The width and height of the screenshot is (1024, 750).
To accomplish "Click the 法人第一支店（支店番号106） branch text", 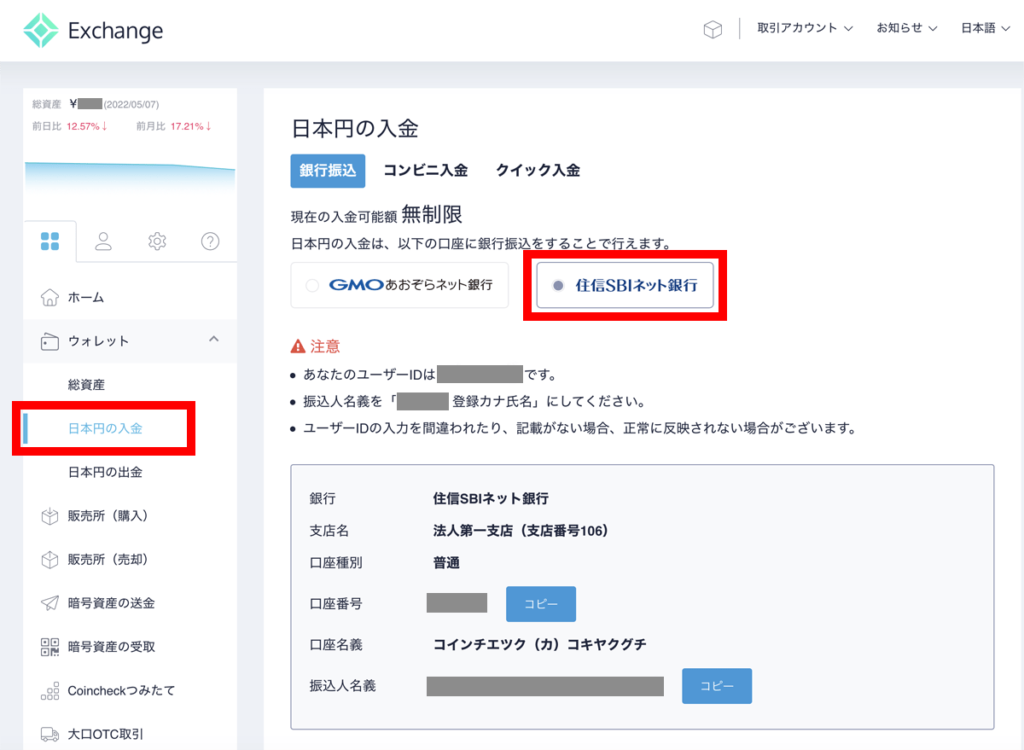I will [x=520, y=530].
